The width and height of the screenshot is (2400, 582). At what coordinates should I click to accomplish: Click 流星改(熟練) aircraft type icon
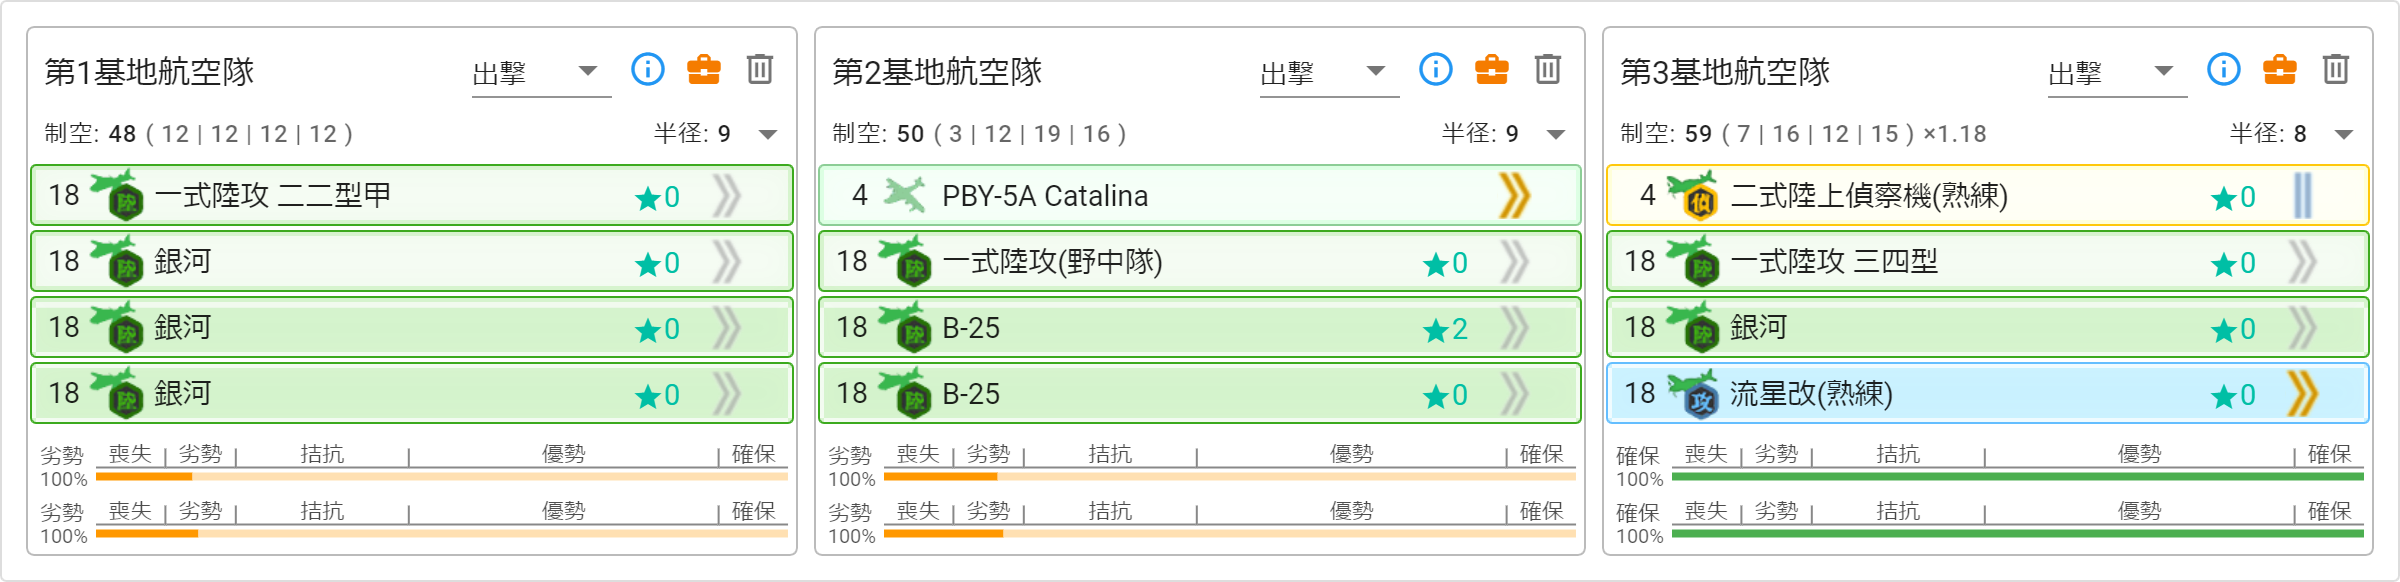pos(1693,394)
